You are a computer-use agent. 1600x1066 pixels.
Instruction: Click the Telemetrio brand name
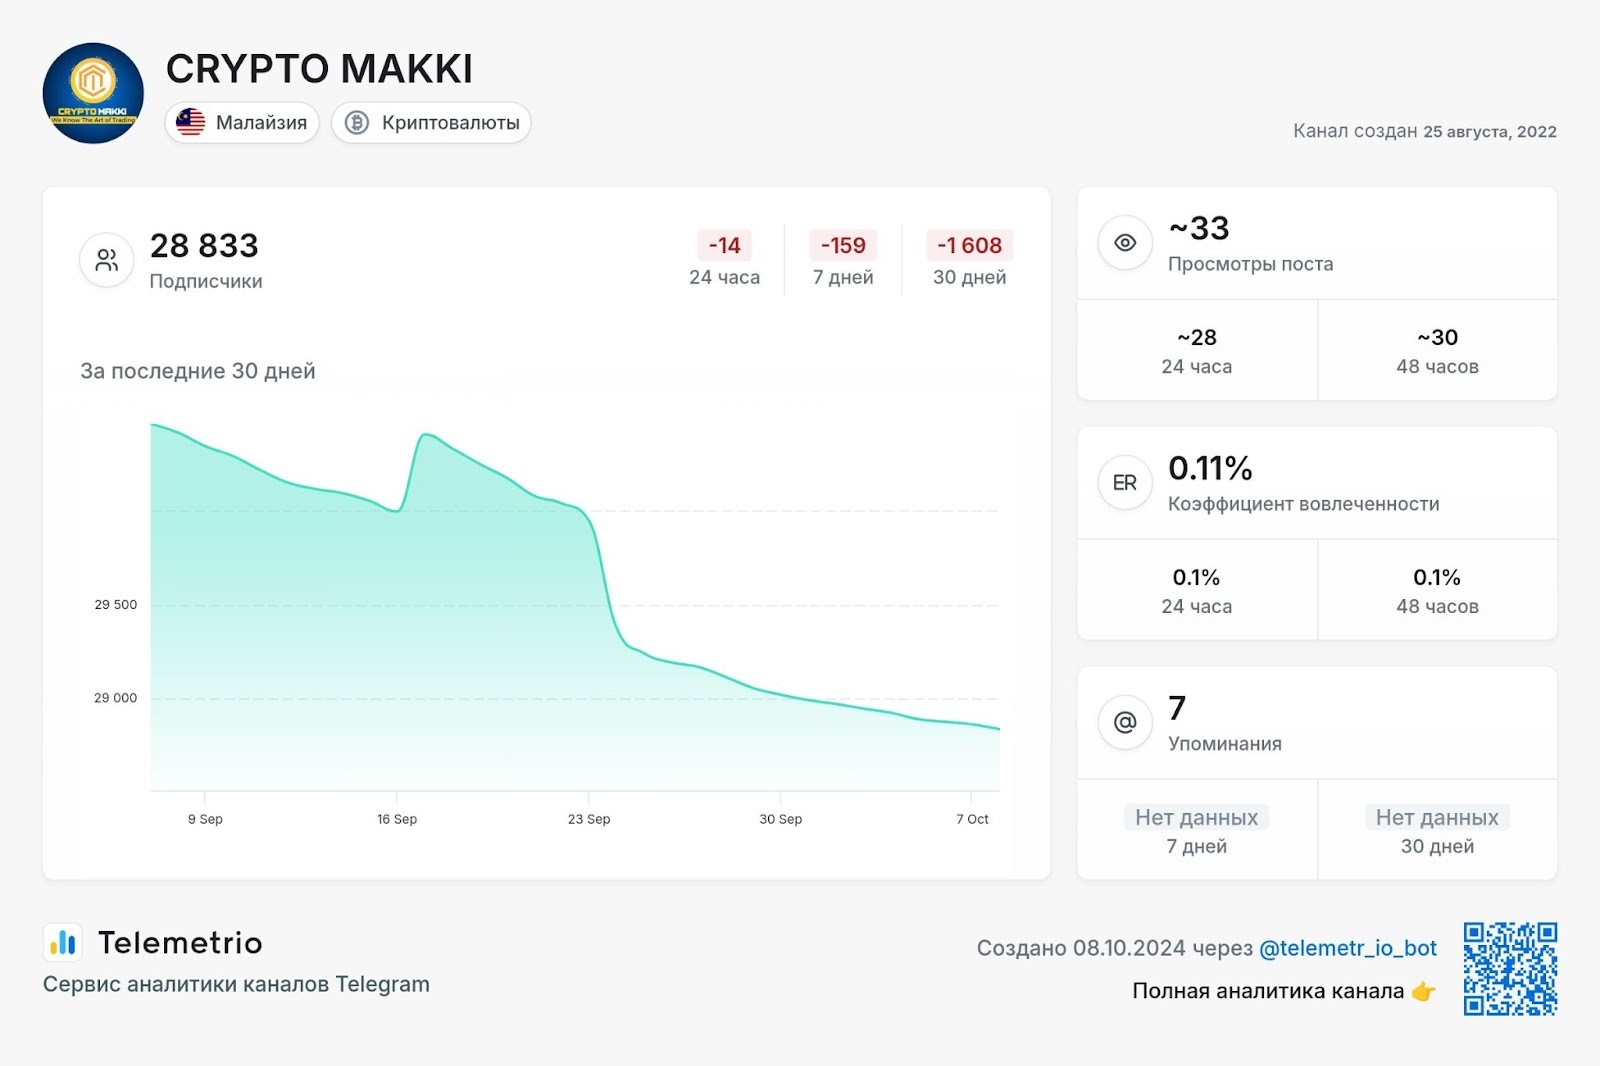(x=180, y=942)
